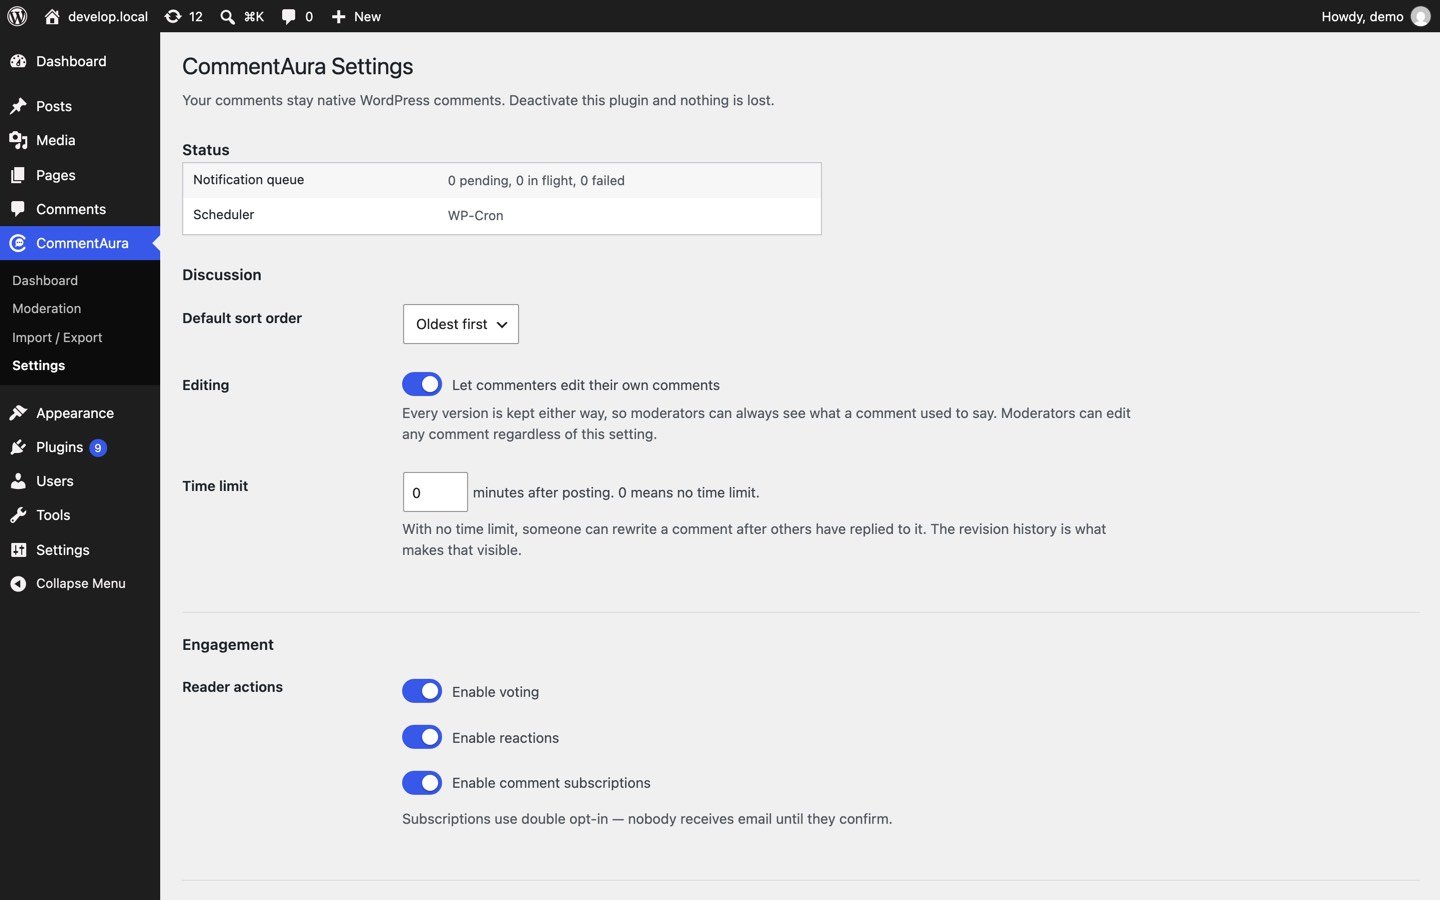Visit site via develop.local link

point(108,16)
